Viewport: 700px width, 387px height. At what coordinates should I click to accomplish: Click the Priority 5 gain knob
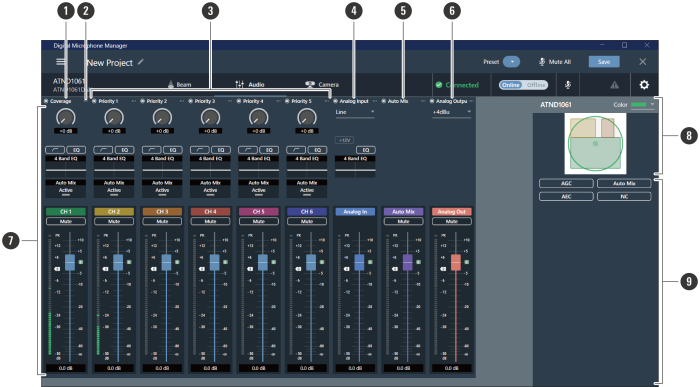coord(307,118)
